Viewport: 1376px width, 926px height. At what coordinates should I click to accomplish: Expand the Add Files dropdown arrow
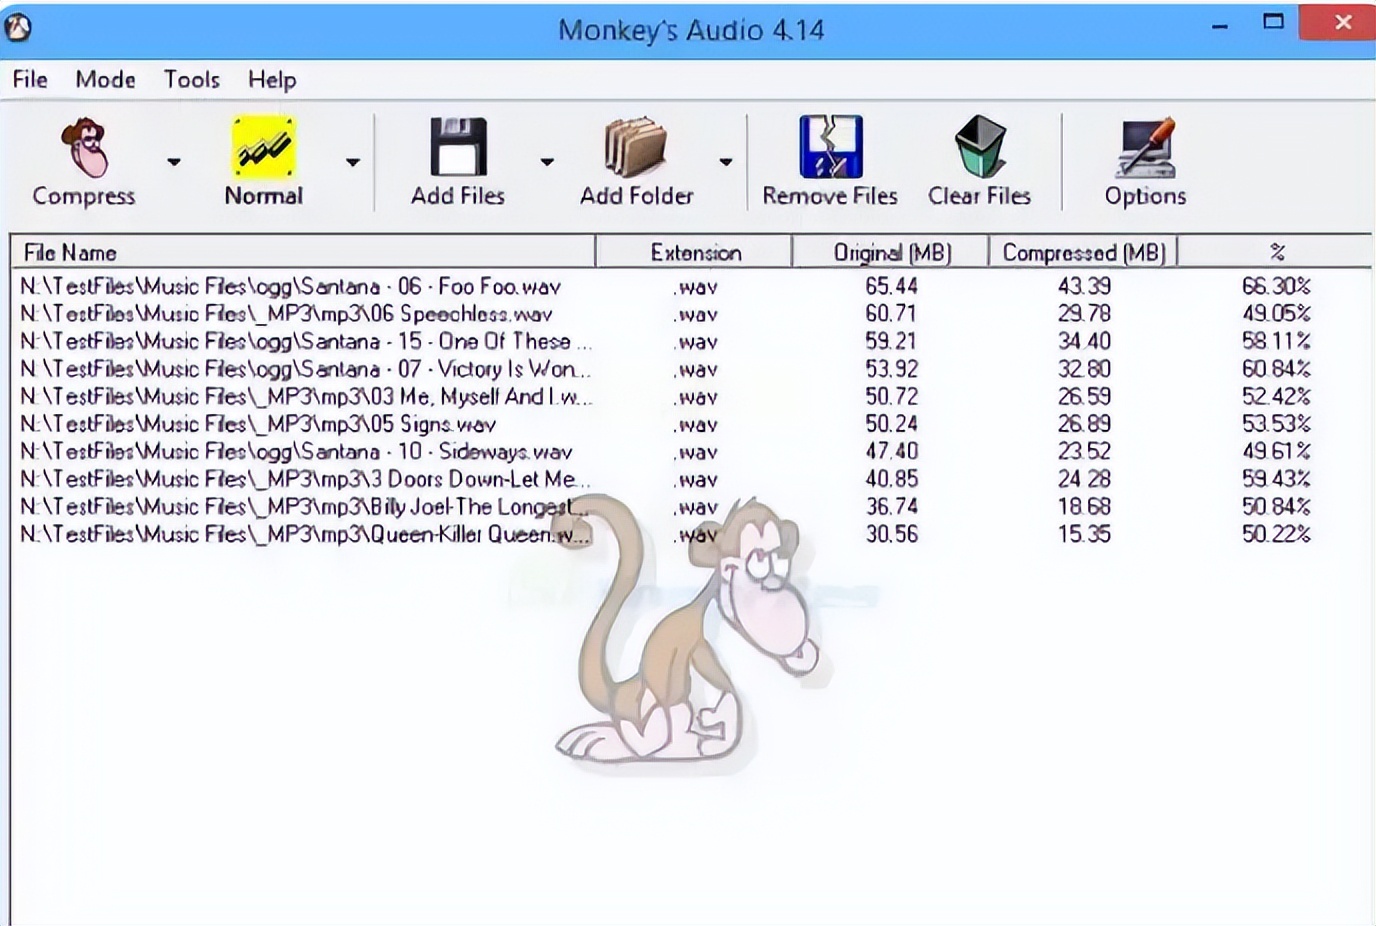[x=547, y=162]
